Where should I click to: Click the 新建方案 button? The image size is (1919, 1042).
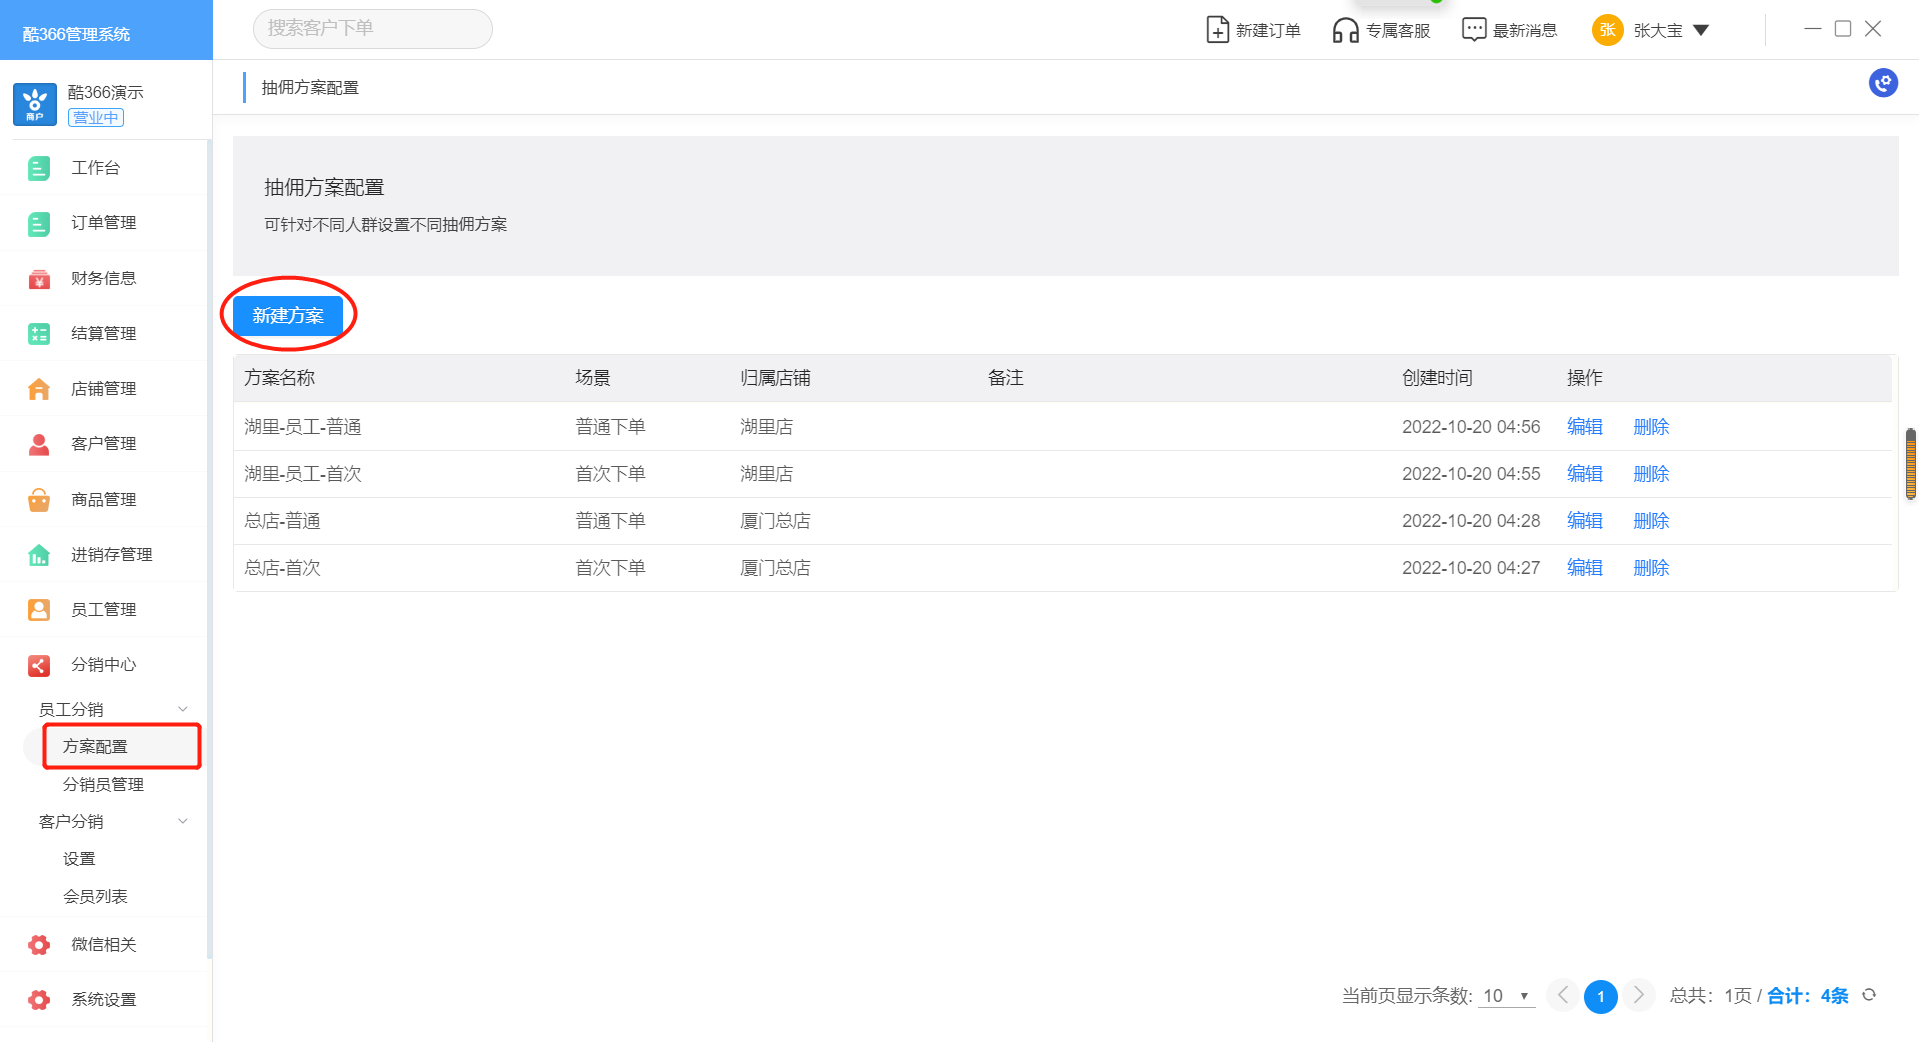[288, 316]
